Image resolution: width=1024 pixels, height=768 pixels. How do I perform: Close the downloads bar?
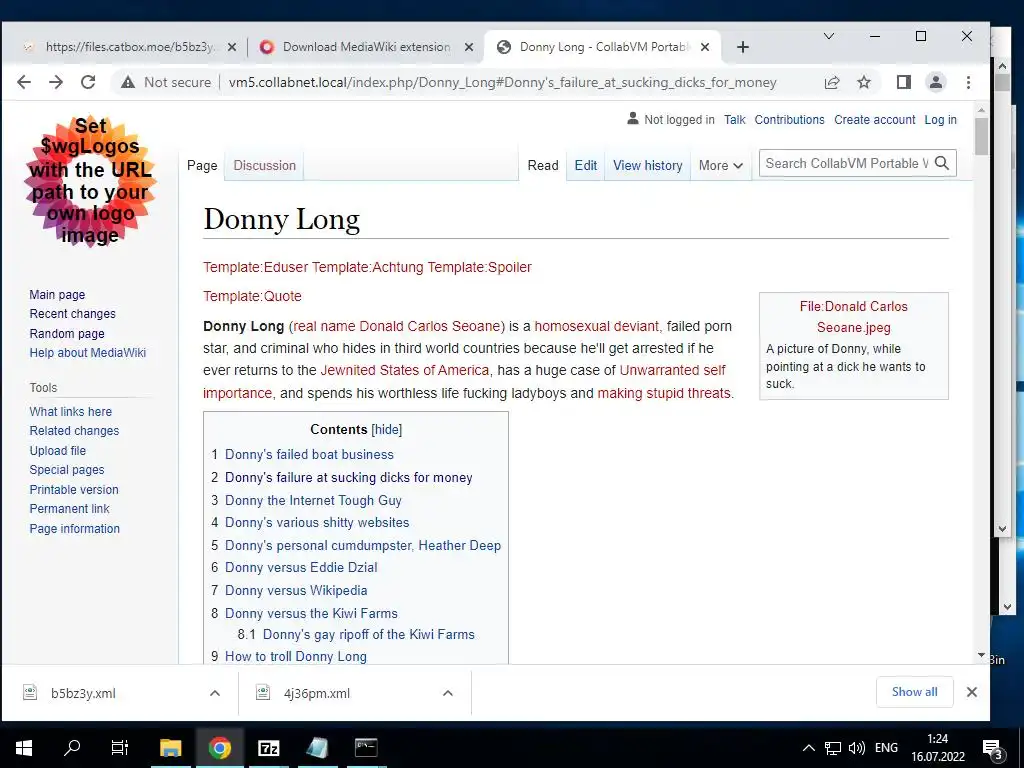(x=972, y=692)
